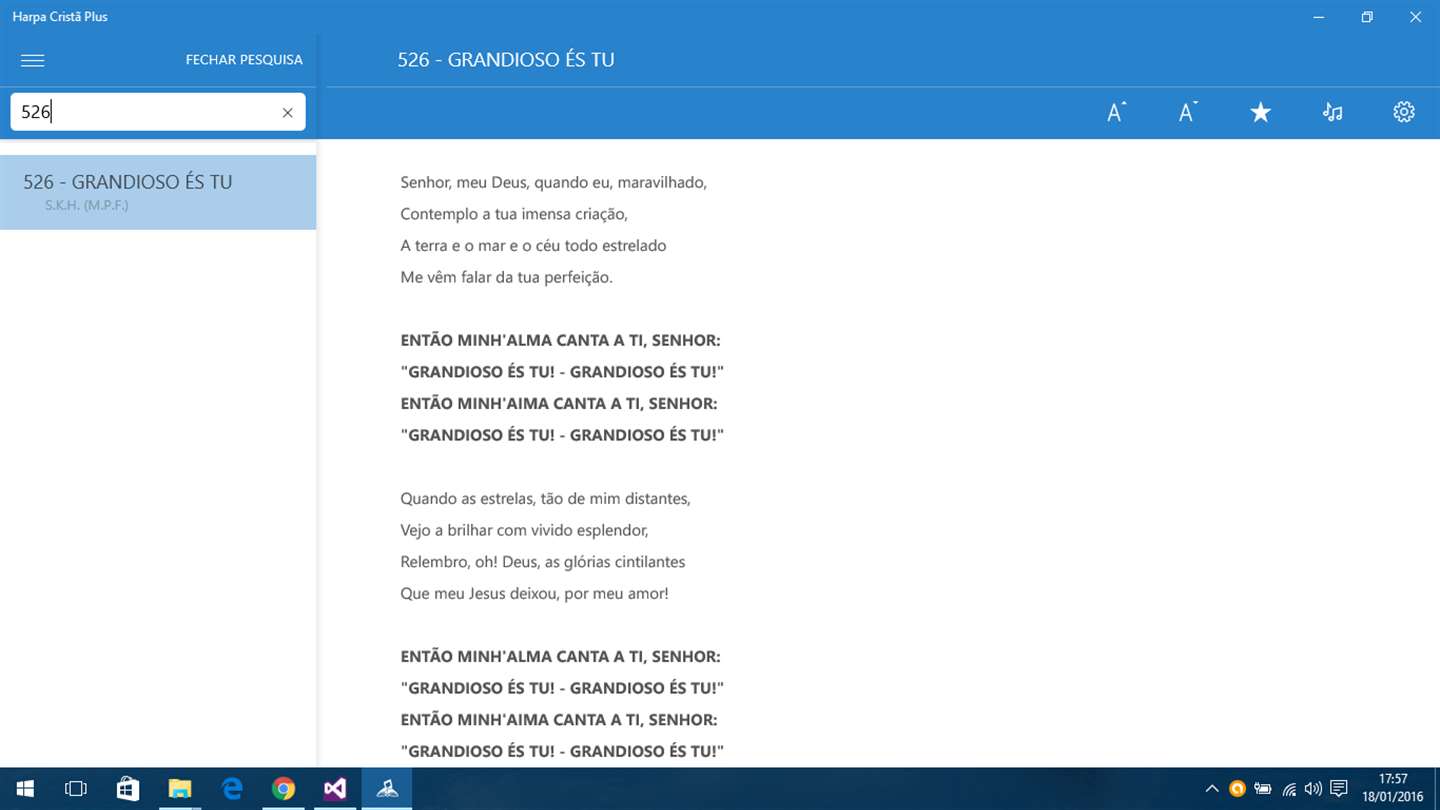The width and height of the screenshot is (1440, 810).
Task: Click the hymn title header text
Action: click(506, 60)
